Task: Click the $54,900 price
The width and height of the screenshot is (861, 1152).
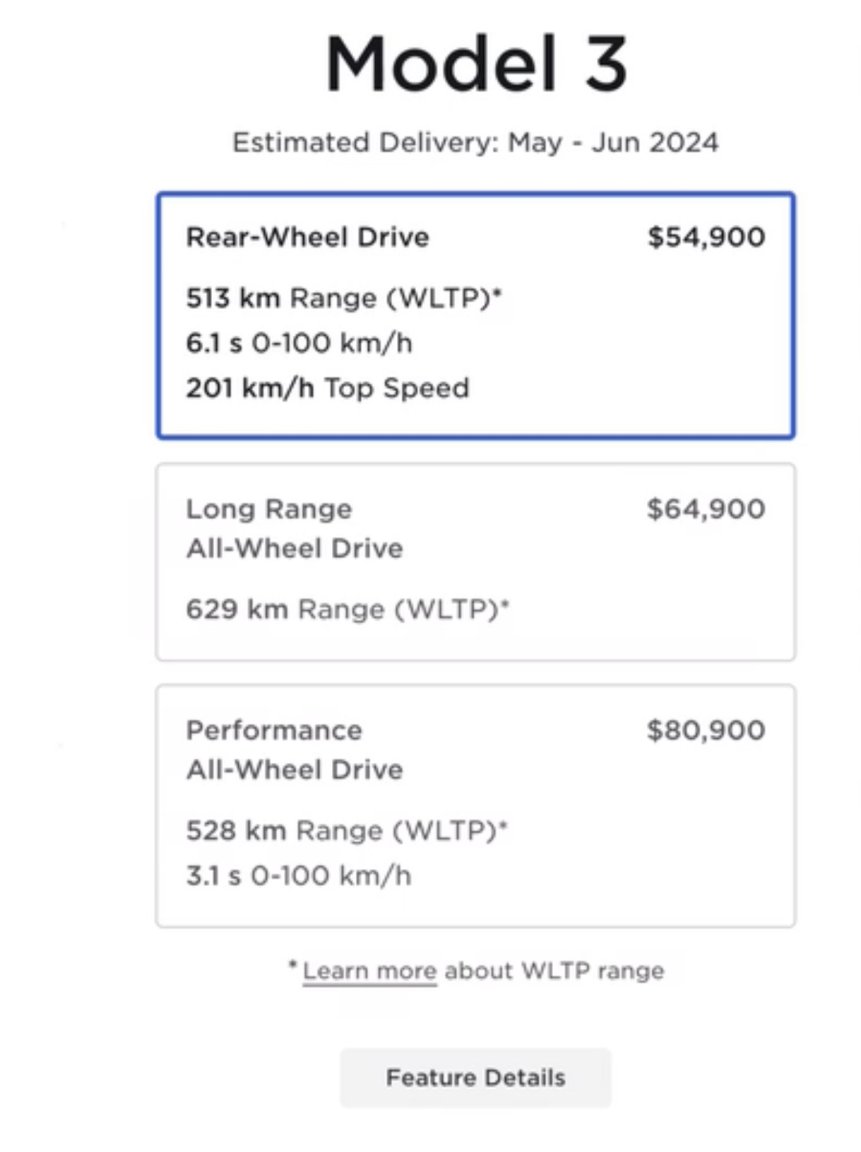Action: [706, 237]
